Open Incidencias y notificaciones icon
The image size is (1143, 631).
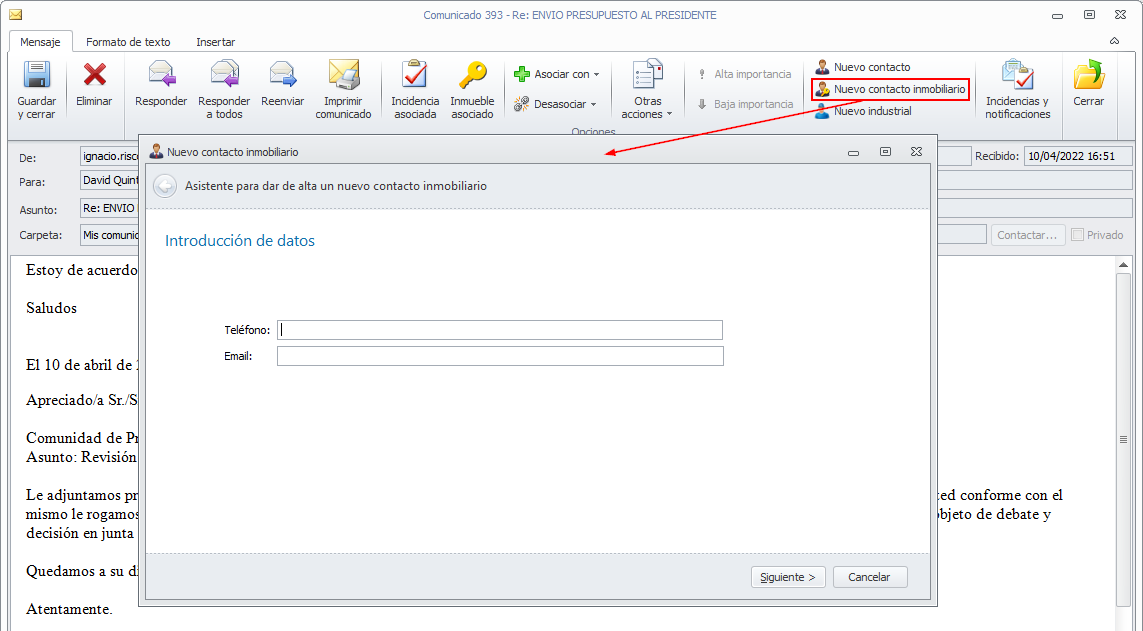[1018, 74]
